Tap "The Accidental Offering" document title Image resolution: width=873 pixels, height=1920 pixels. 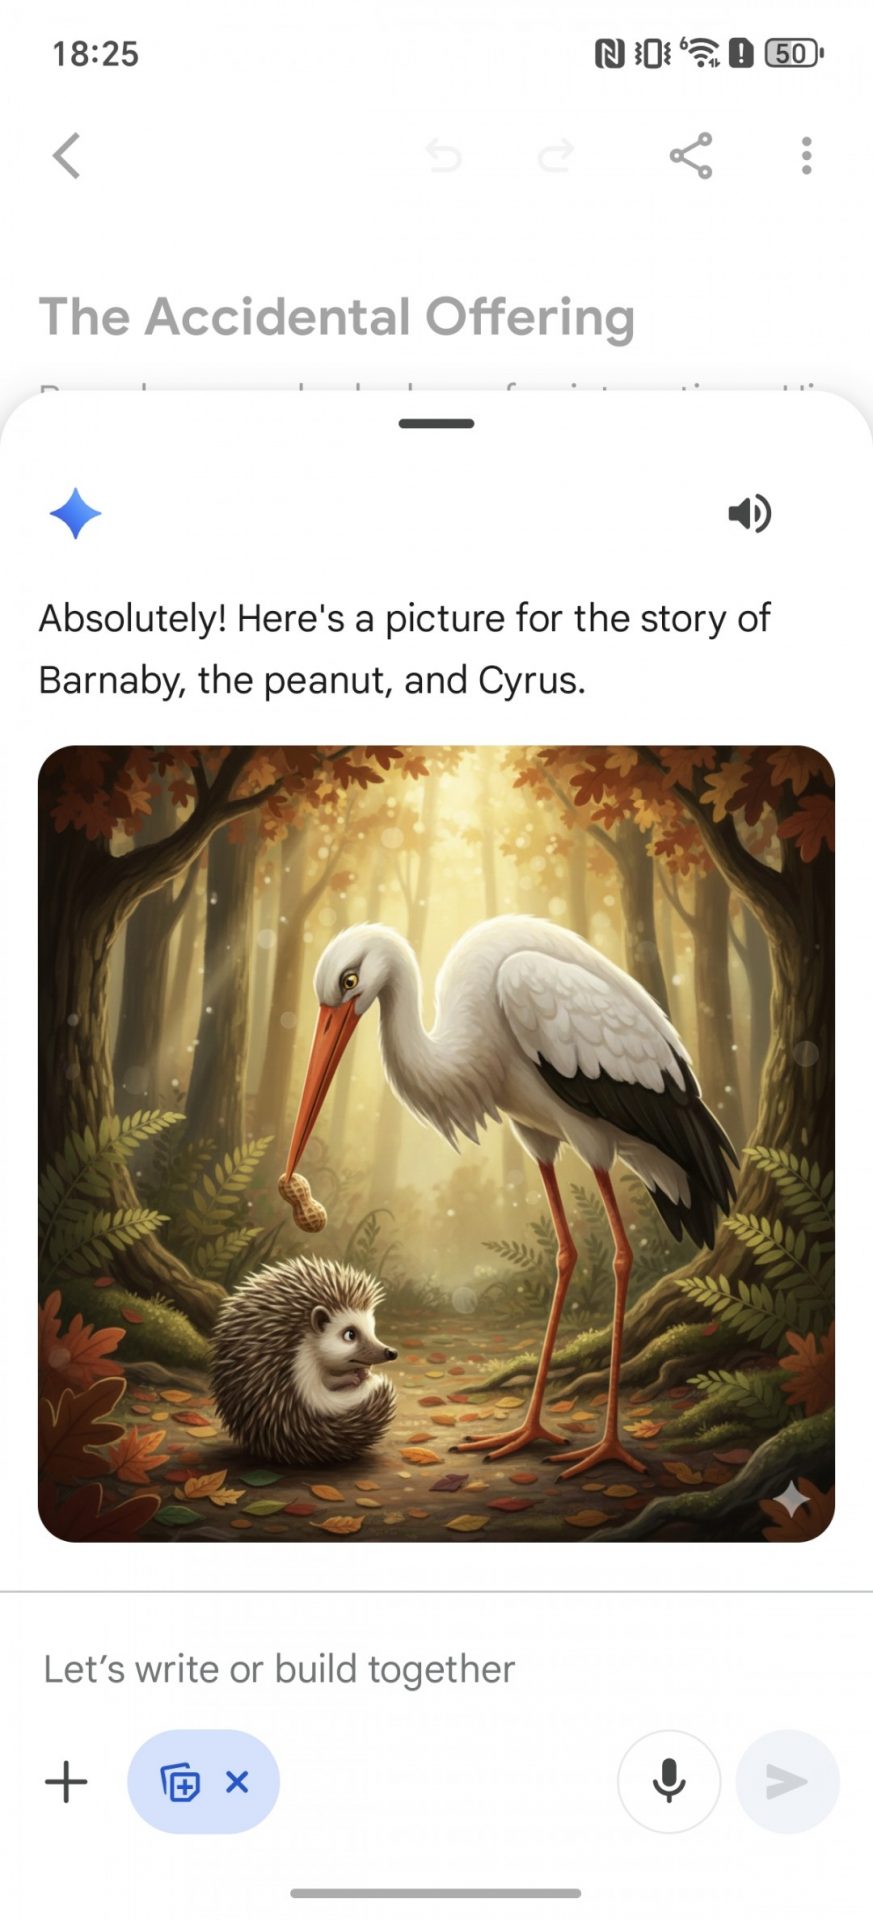point(337,317)
